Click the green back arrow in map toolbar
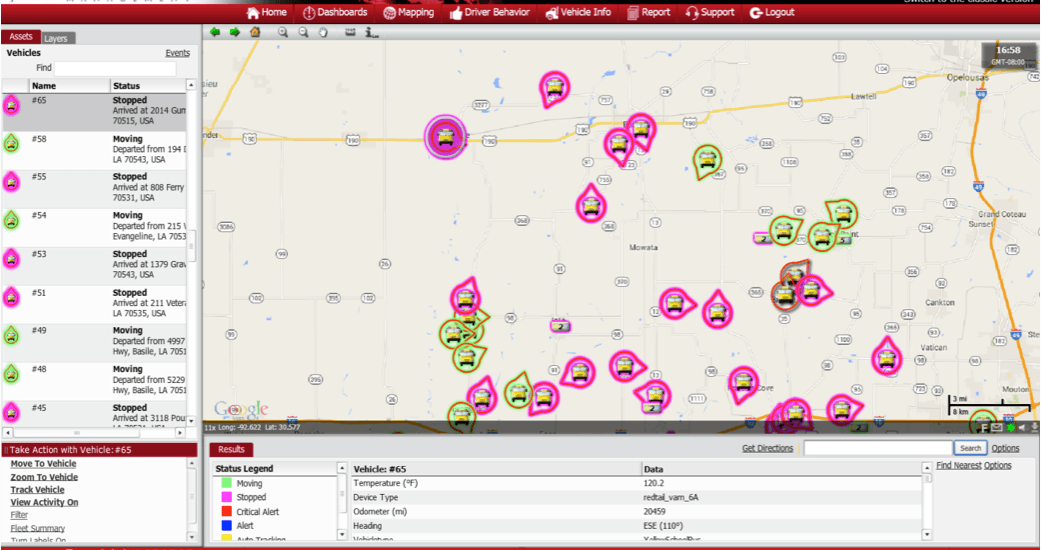 (215, 32)
